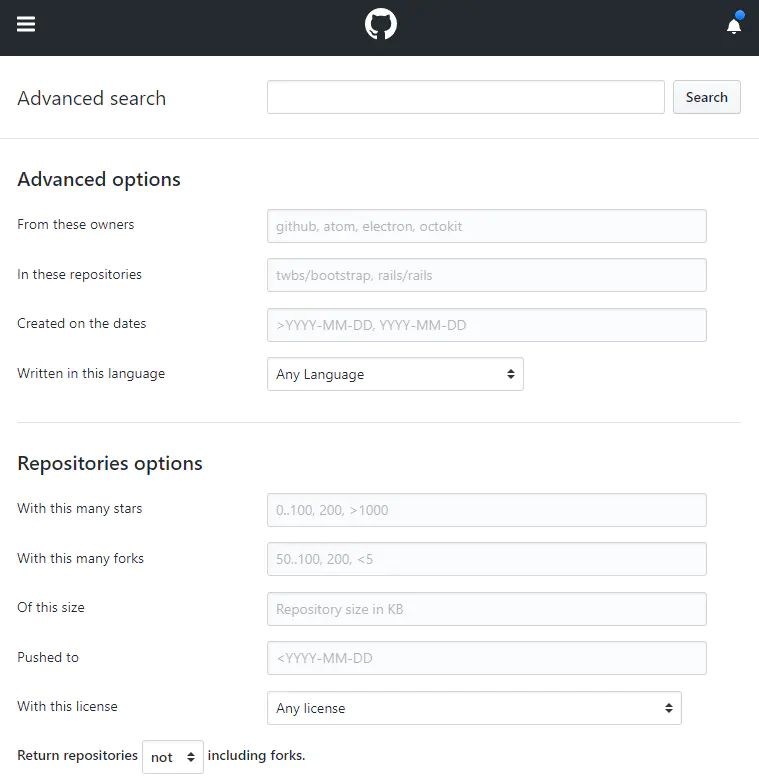Click the Search button
This screenshot has height=780, width=759.
tap(706, 97)
